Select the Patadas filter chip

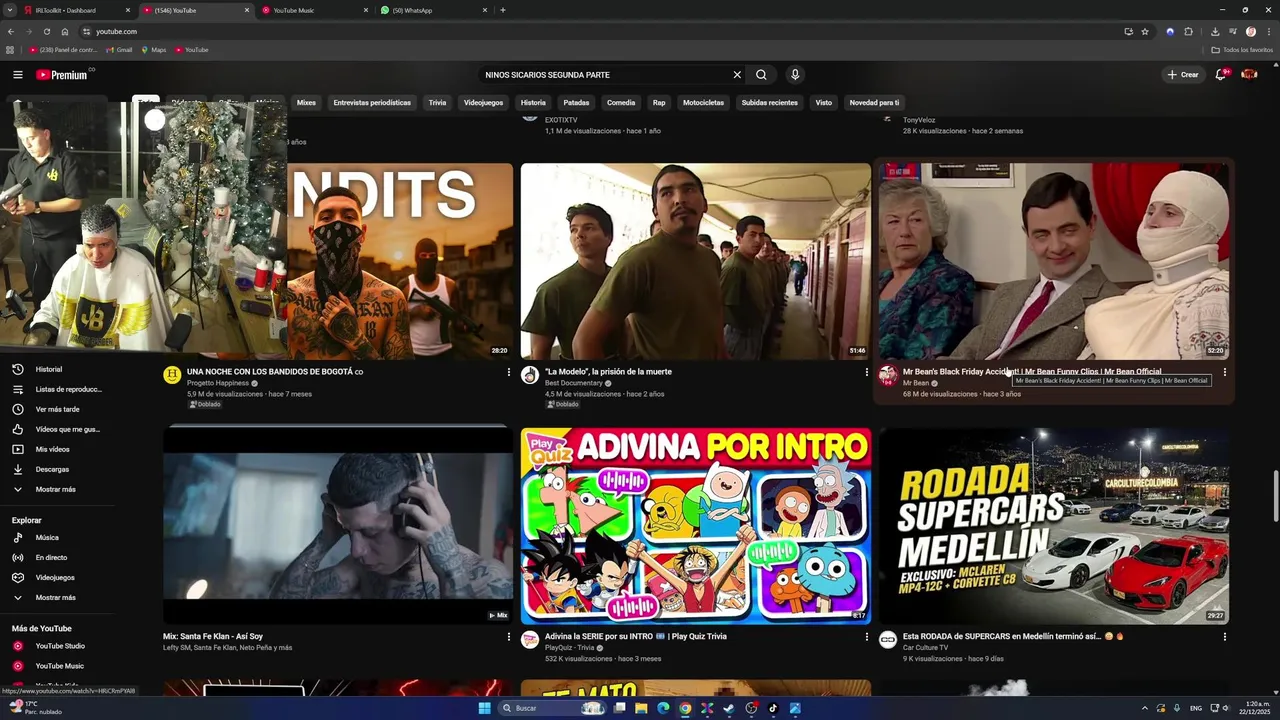click(576, 102)
